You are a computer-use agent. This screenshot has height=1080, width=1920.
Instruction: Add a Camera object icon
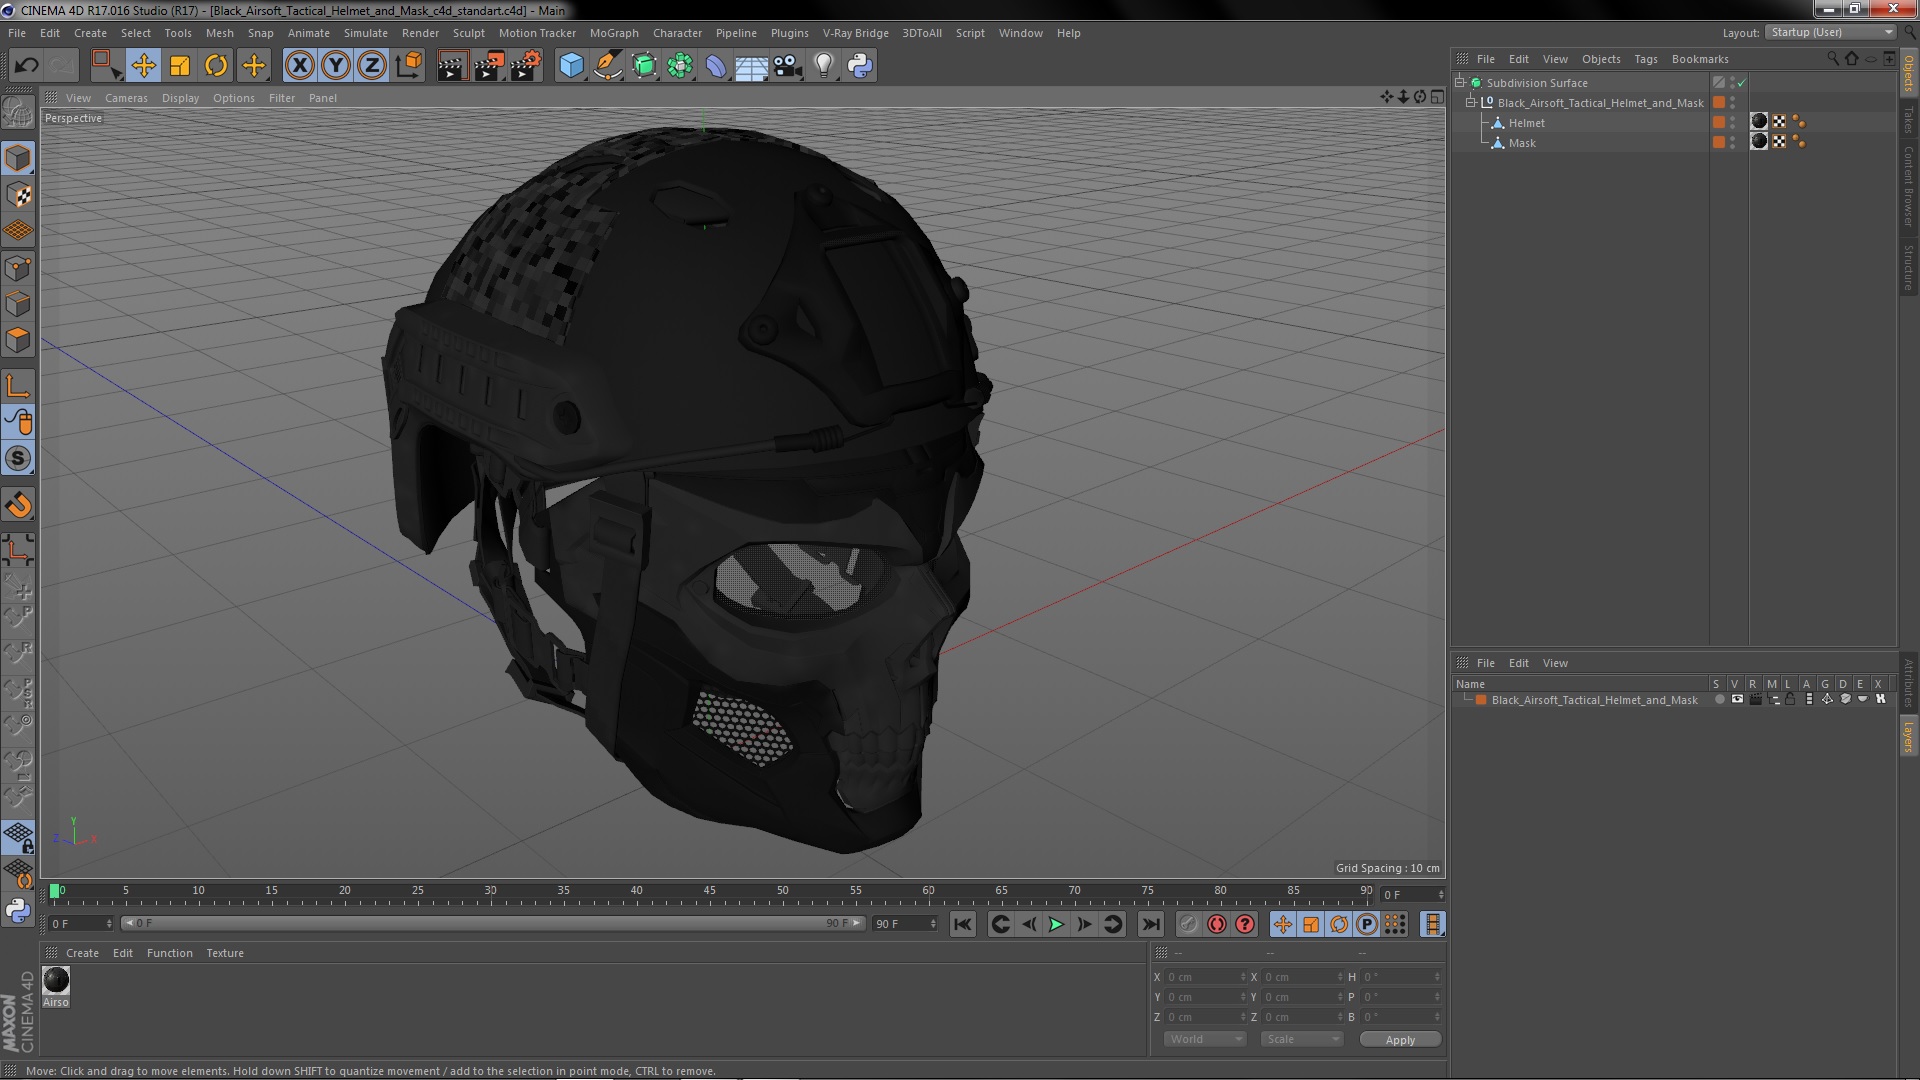(x=788, y=66)
